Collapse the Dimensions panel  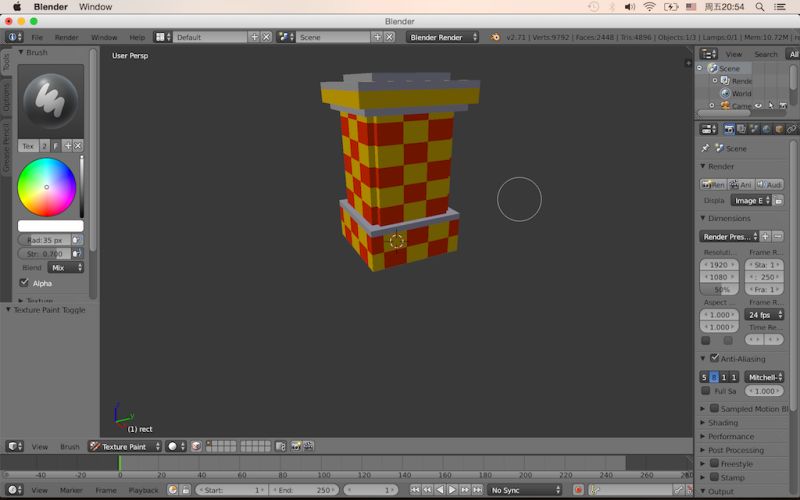coord(729,218)
